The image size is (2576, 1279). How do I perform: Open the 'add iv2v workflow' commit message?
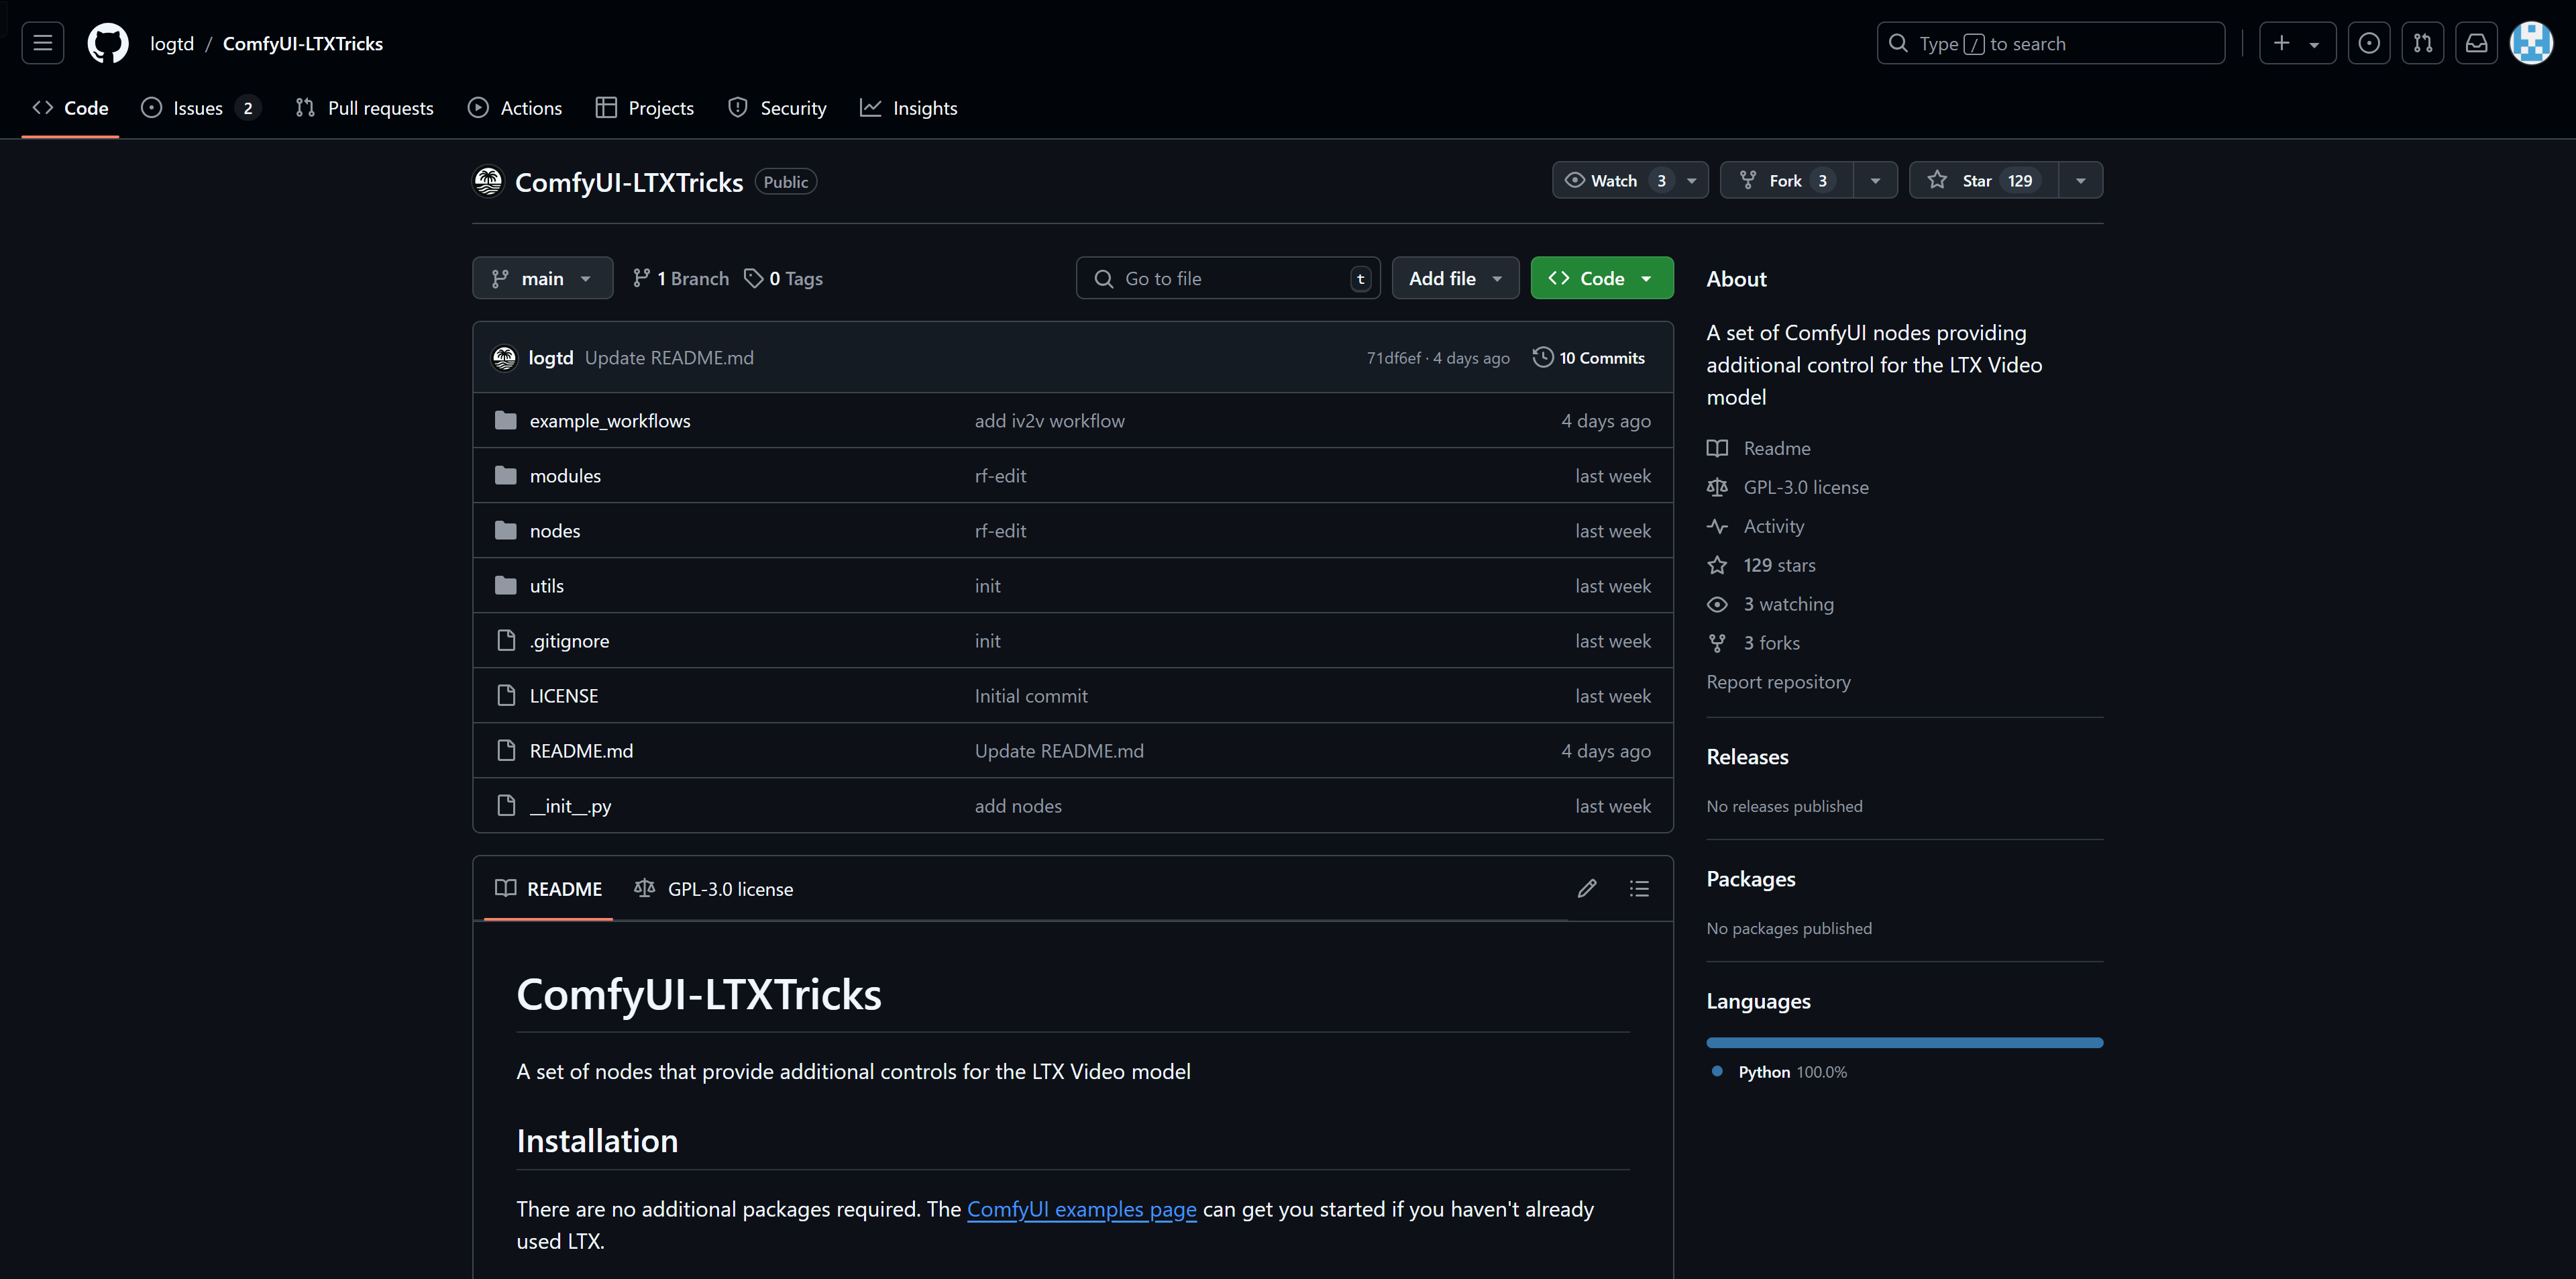(1049, 420)
